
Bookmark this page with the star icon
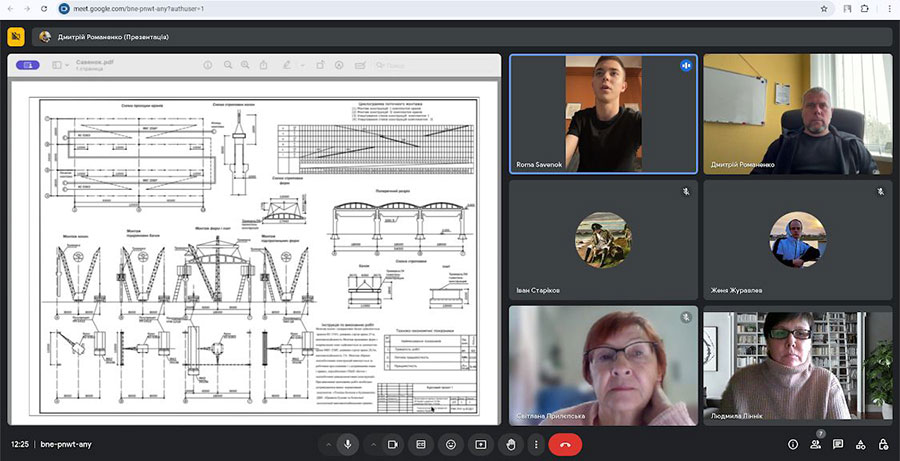tap(823, 8)
